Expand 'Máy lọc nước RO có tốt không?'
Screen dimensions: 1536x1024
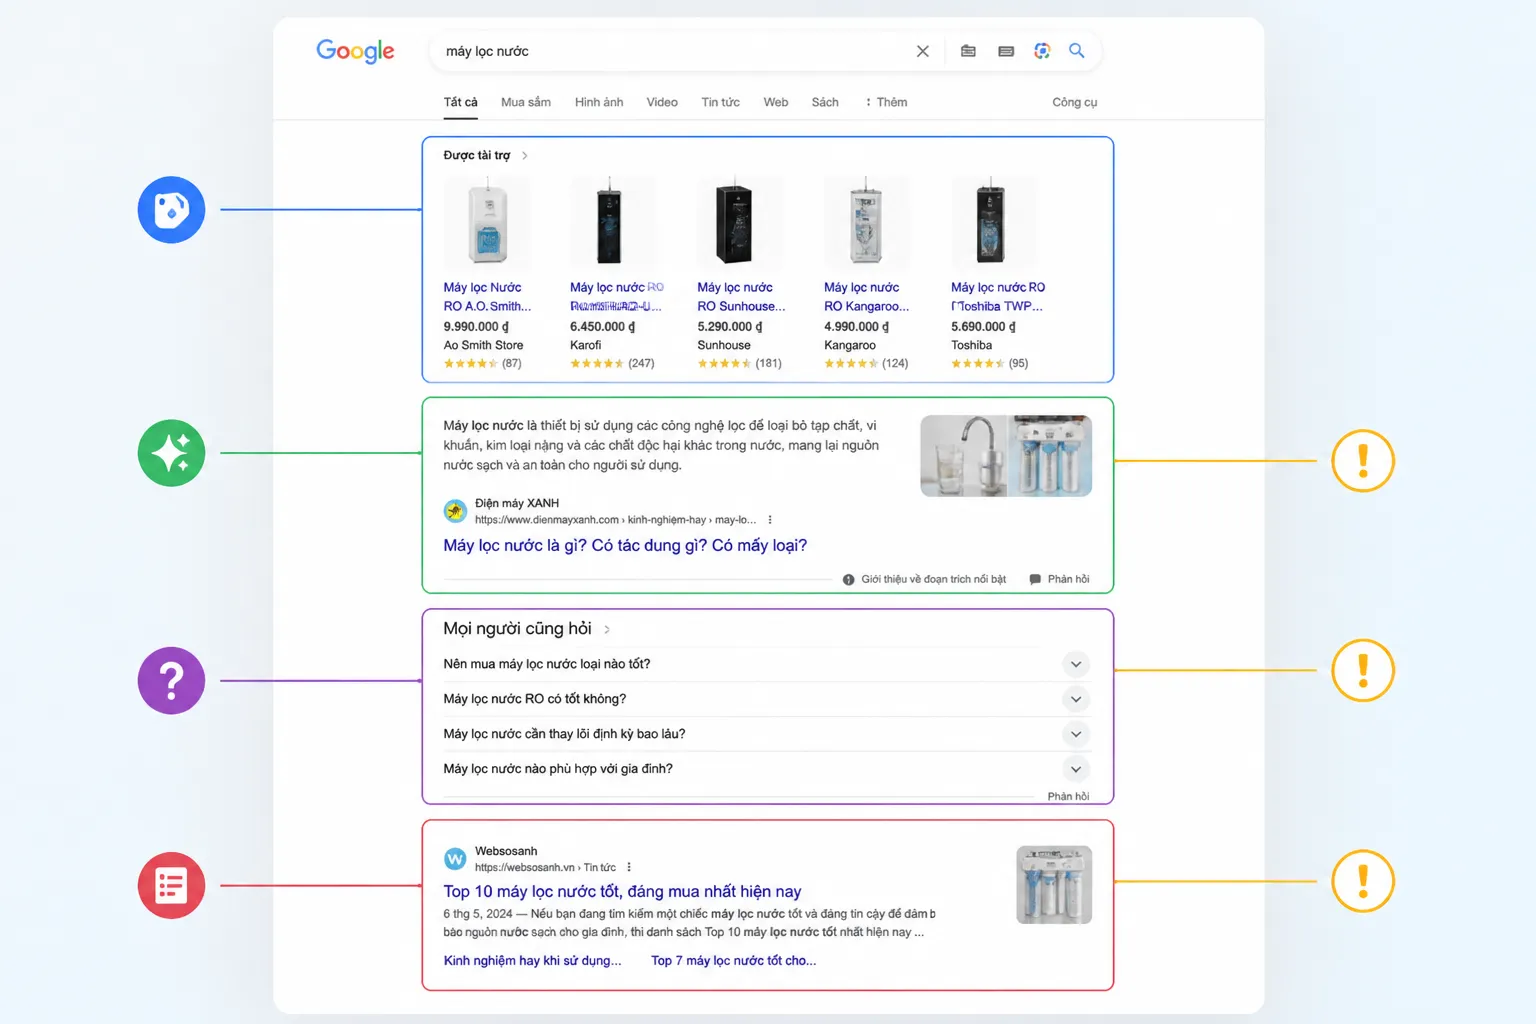coord(767,699)
